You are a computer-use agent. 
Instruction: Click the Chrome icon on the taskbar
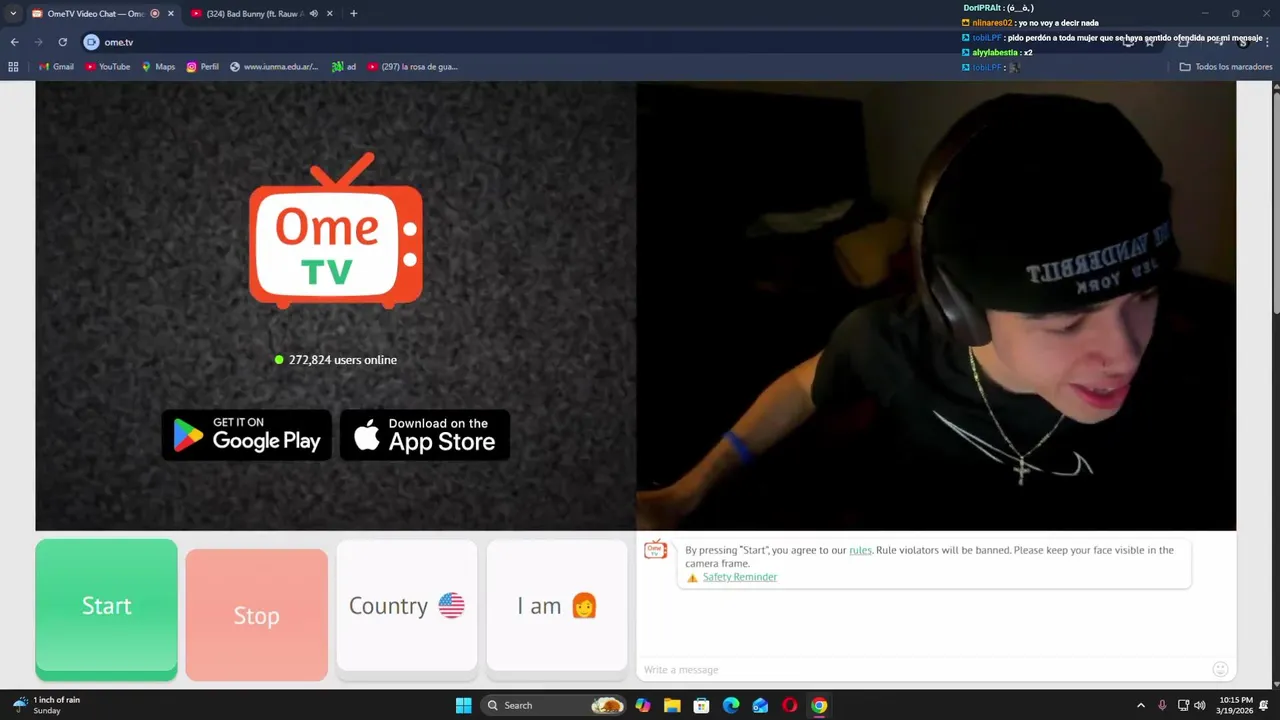(819, 705)
